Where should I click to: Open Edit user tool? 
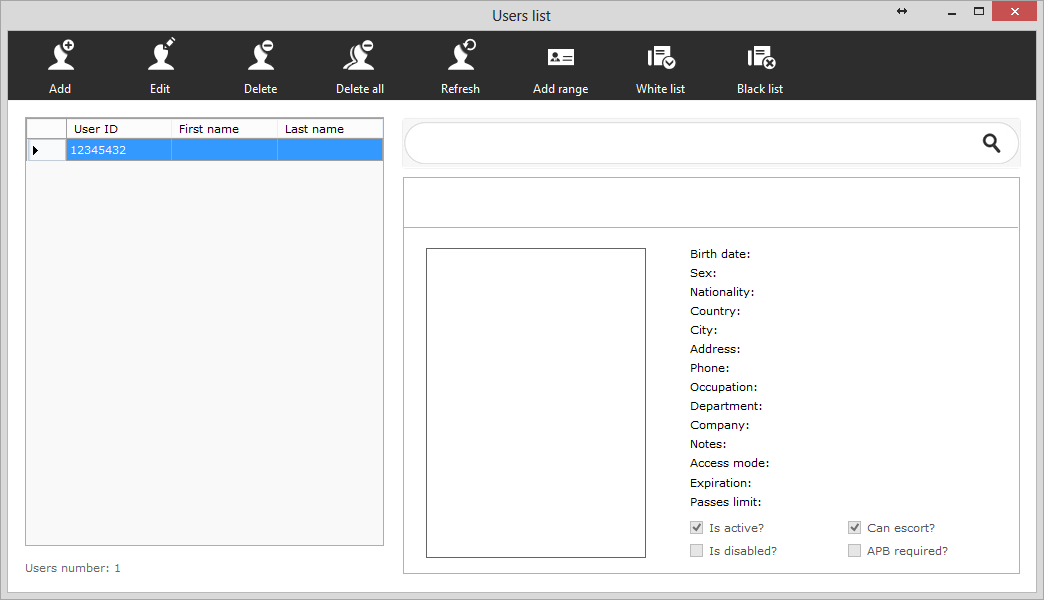click(160, 58)
